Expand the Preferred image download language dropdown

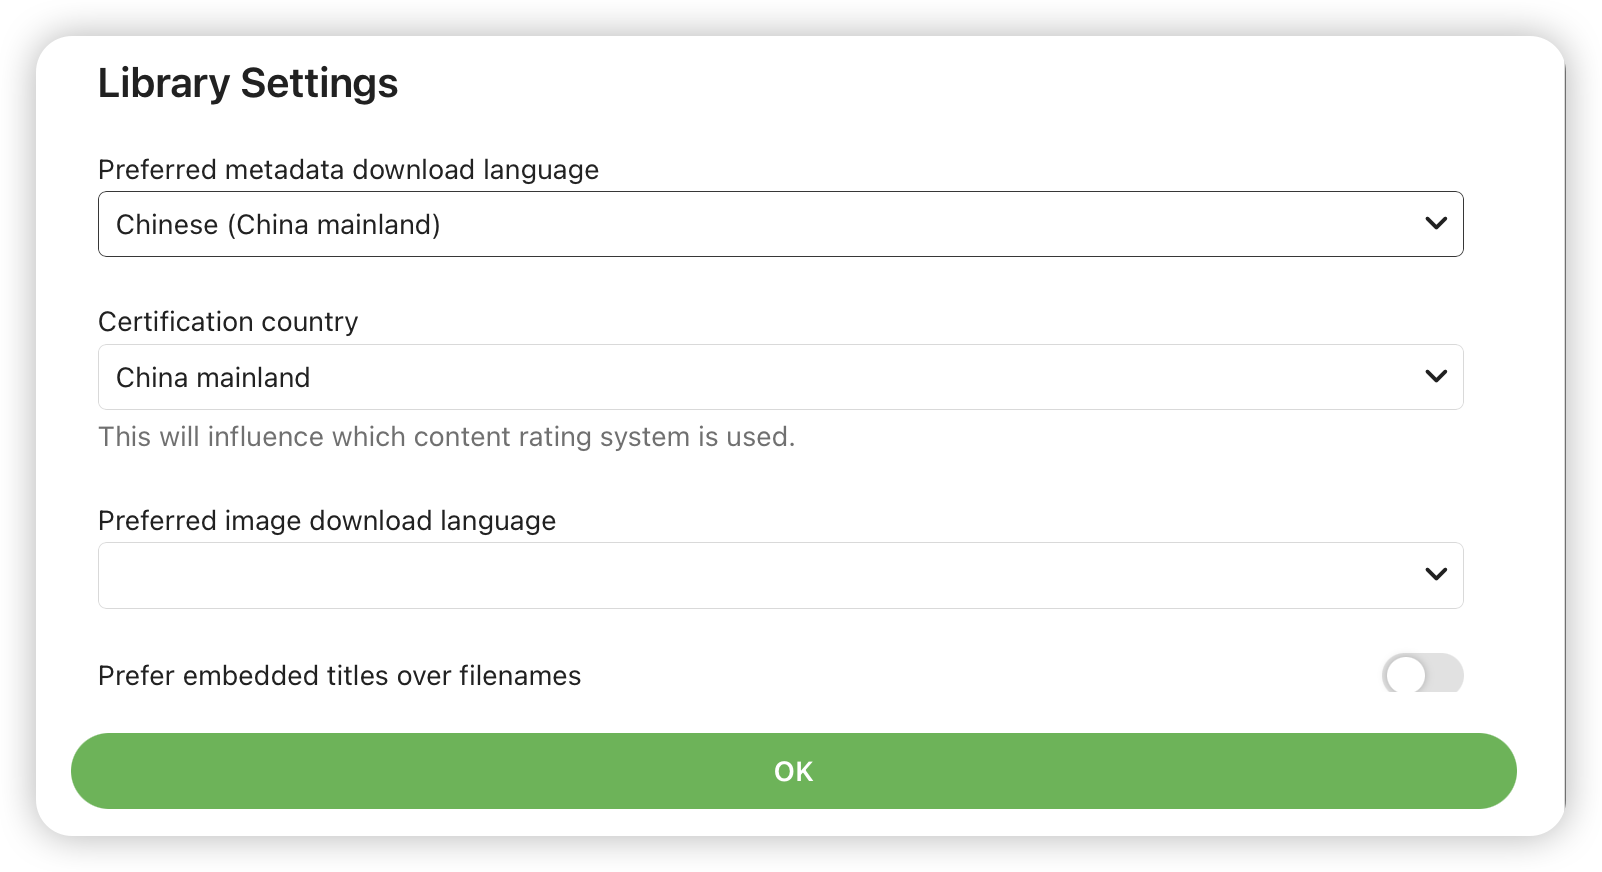(x=780, y=575)
